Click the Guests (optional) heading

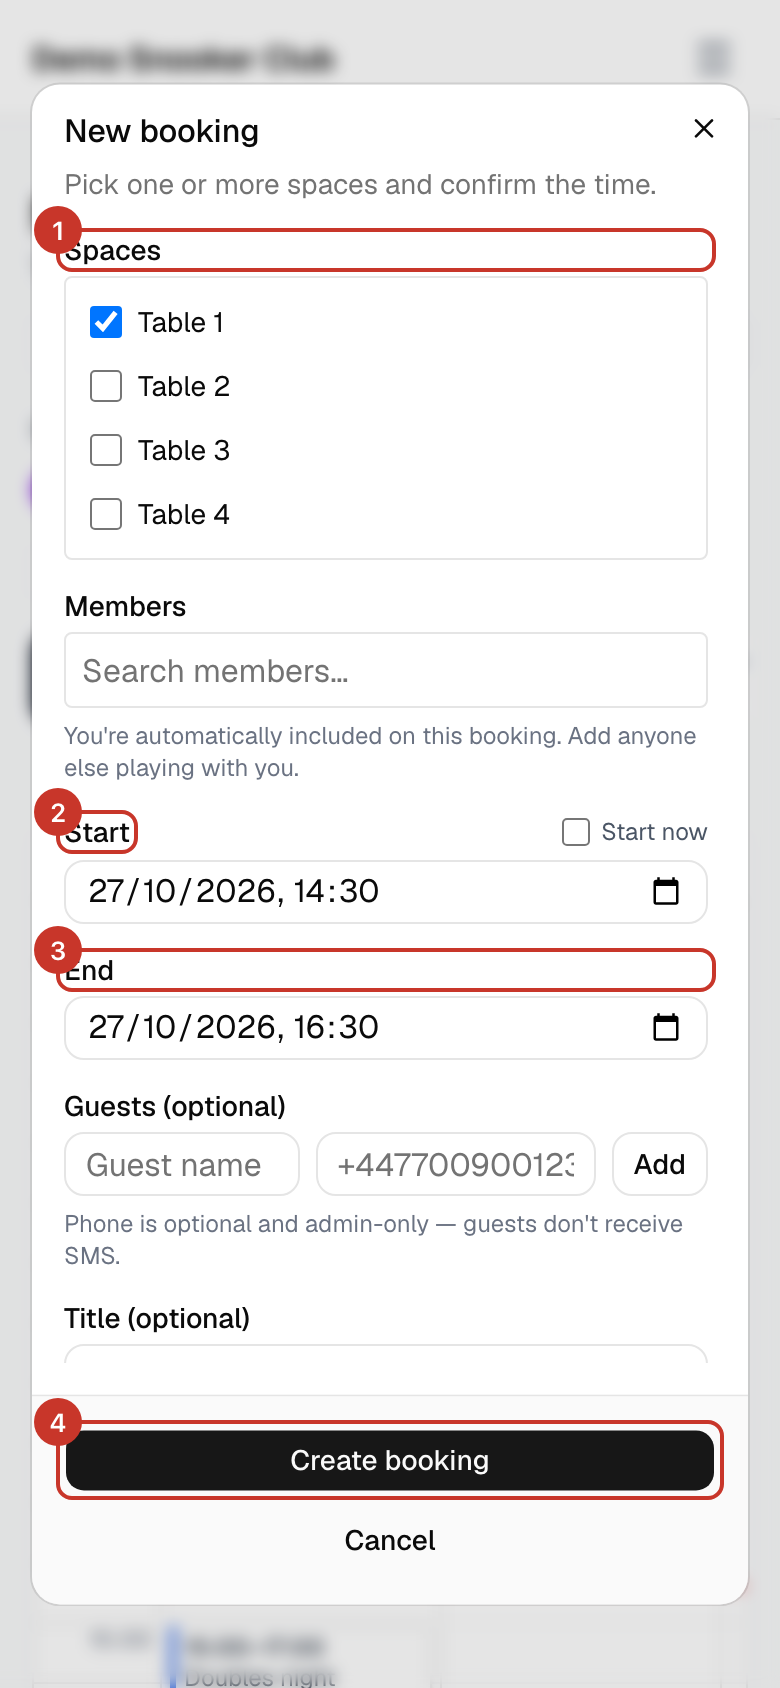click(175, 1106)
